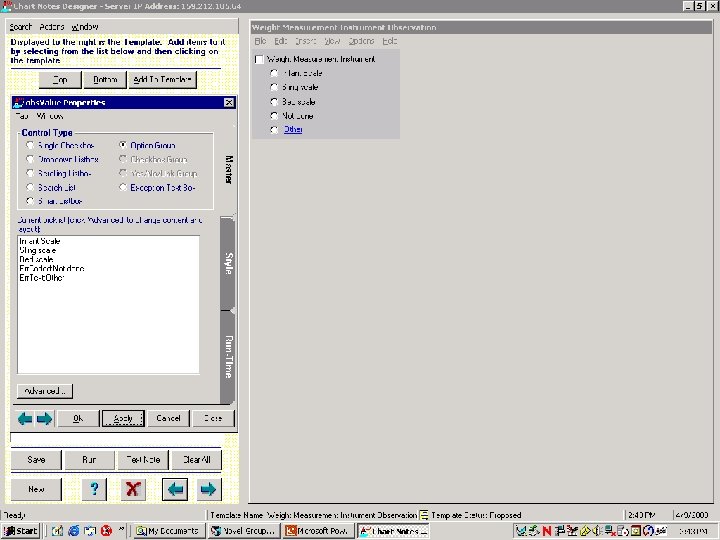This screenshot has height=540, width=720.
Task: Click the New button
Action: pyautogui.click(x=36, y=489)
